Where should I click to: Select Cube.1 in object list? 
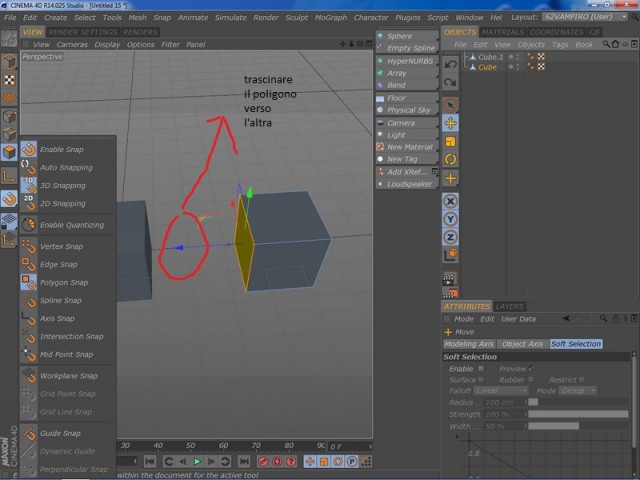491,57
